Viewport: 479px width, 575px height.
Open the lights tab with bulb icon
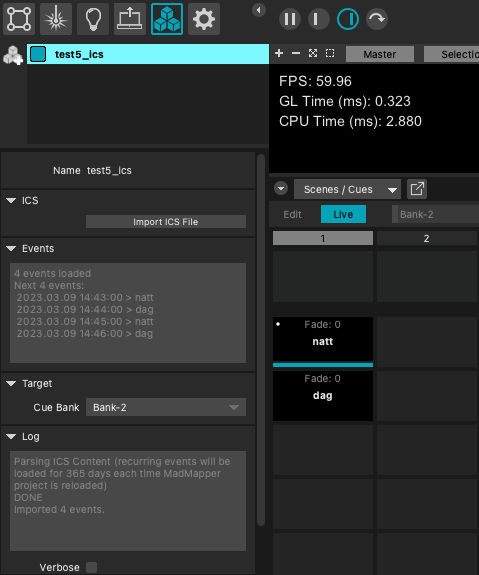pos(93,19)
